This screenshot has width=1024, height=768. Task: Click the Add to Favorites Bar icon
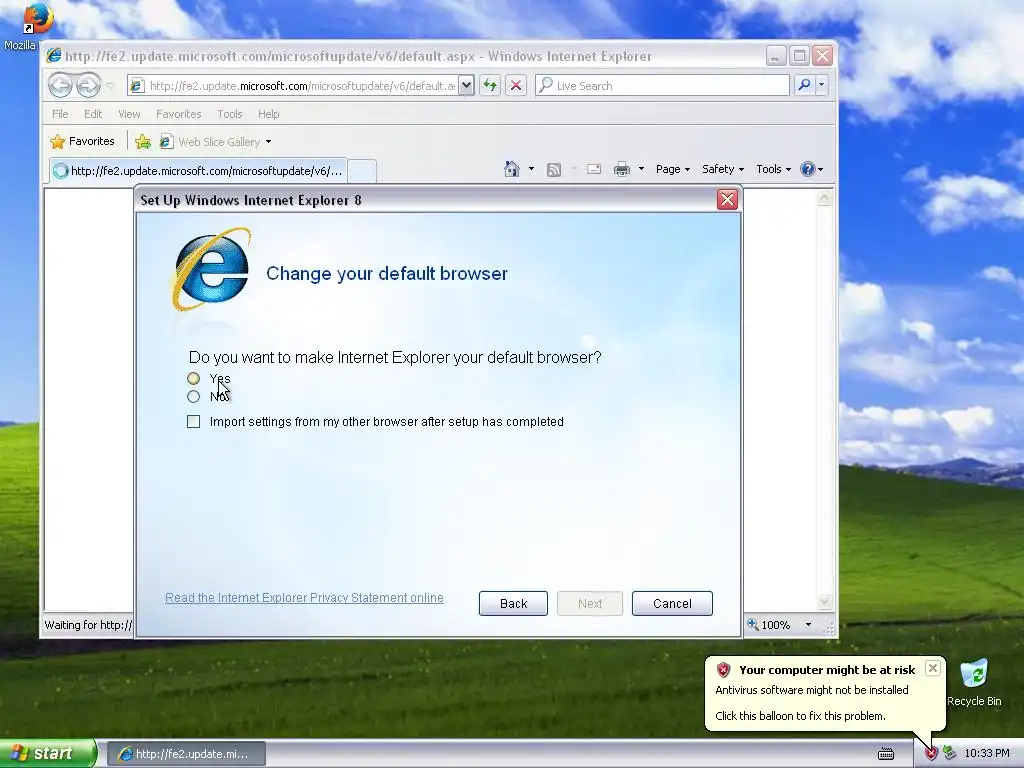click(x=143, y=142)
